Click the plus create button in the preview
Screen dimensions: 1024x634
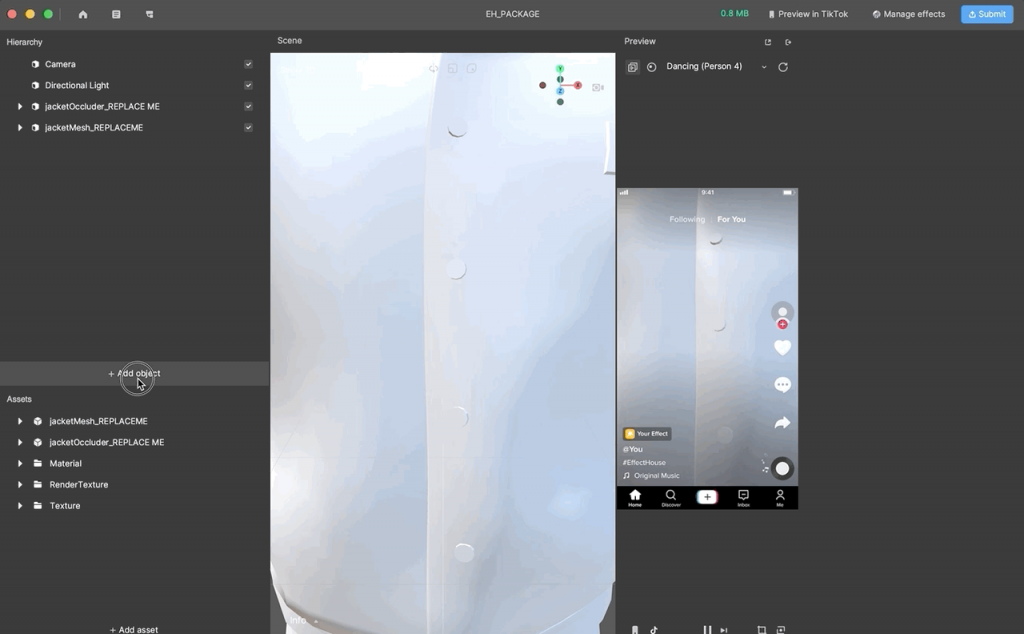(707, 497)
